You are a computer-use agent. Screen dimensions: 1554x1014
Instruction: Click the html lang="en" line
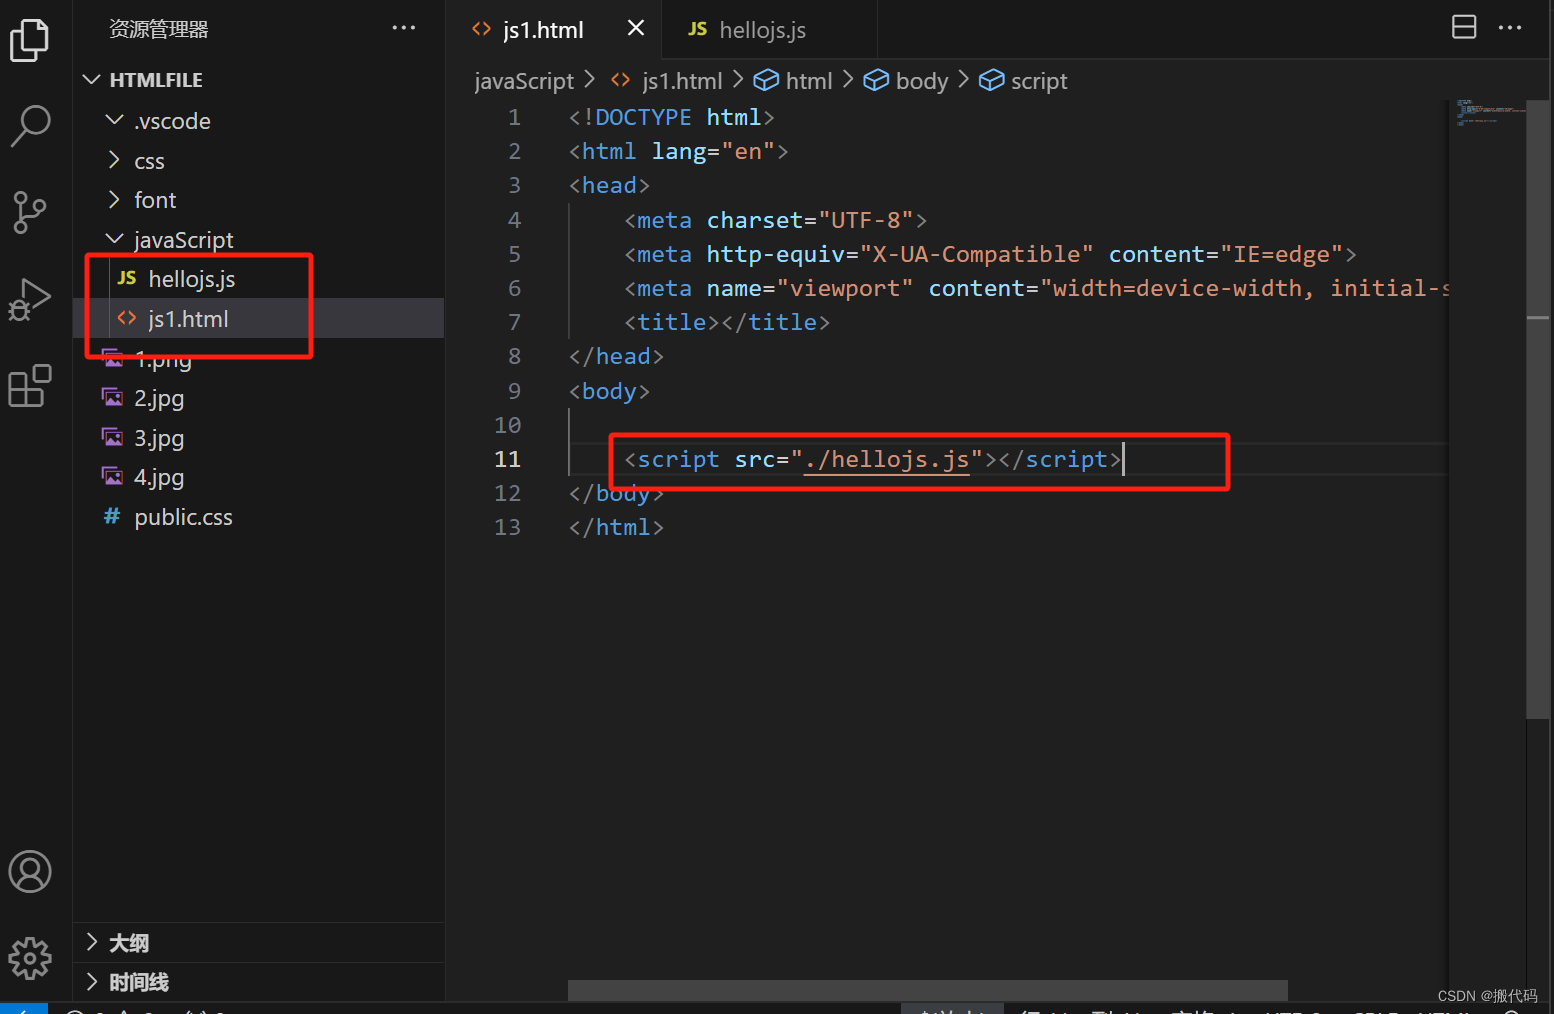tap(679, 151)
